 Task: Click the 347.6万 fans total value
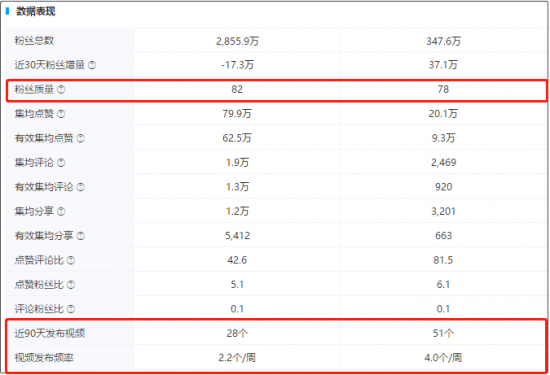pos(443,41)
